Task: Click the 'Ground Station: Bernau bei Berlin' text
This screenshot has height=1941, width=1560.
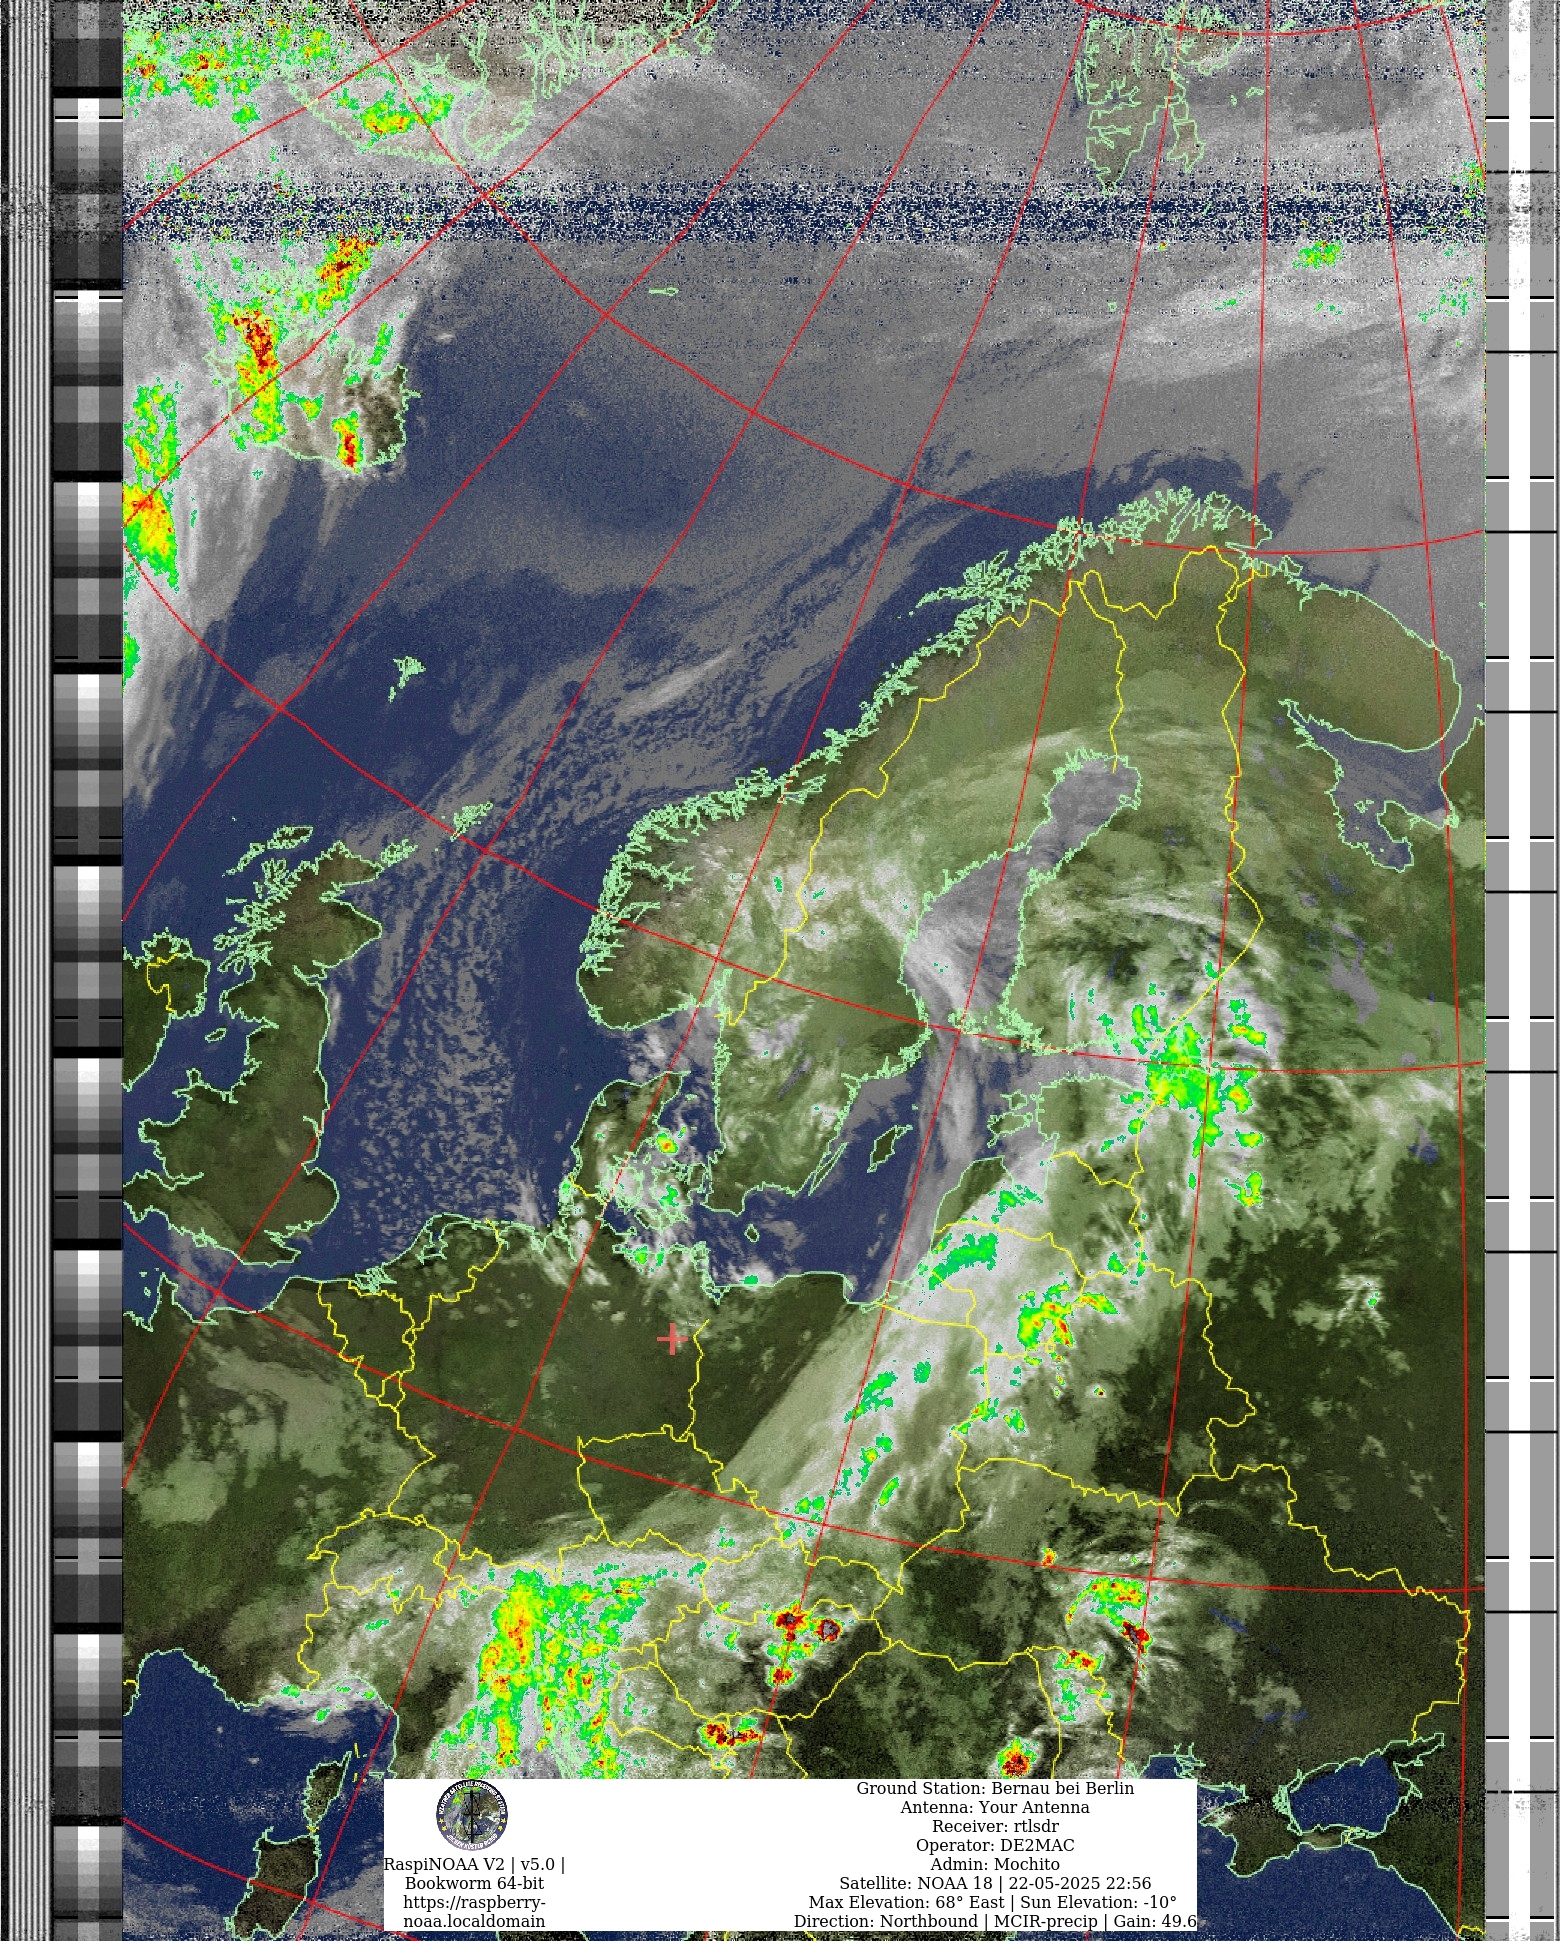Action: click(995, 1788)
